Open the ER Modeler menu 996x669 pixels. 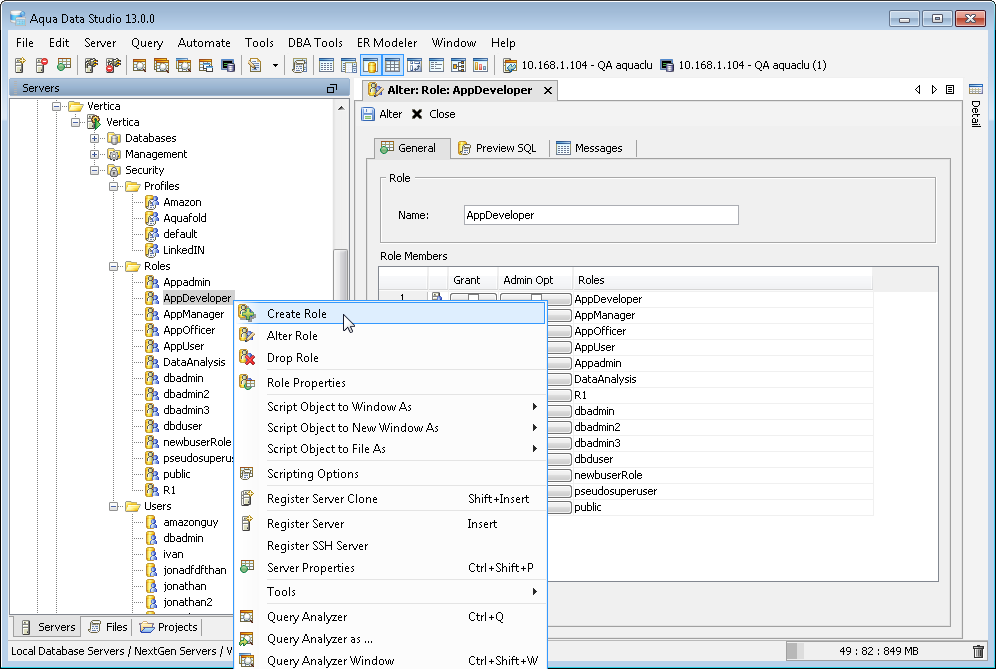coord(387,43)
